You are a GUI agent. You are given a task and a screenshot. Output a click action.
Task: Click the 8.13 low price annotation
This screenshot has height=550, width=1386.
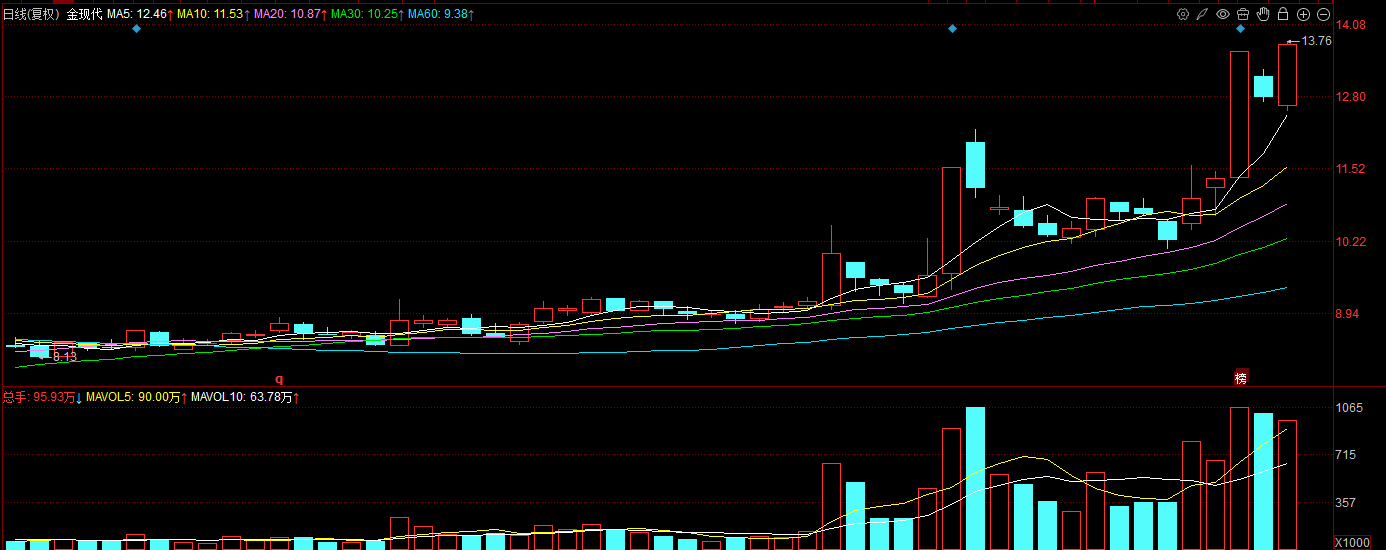point(65,357)
